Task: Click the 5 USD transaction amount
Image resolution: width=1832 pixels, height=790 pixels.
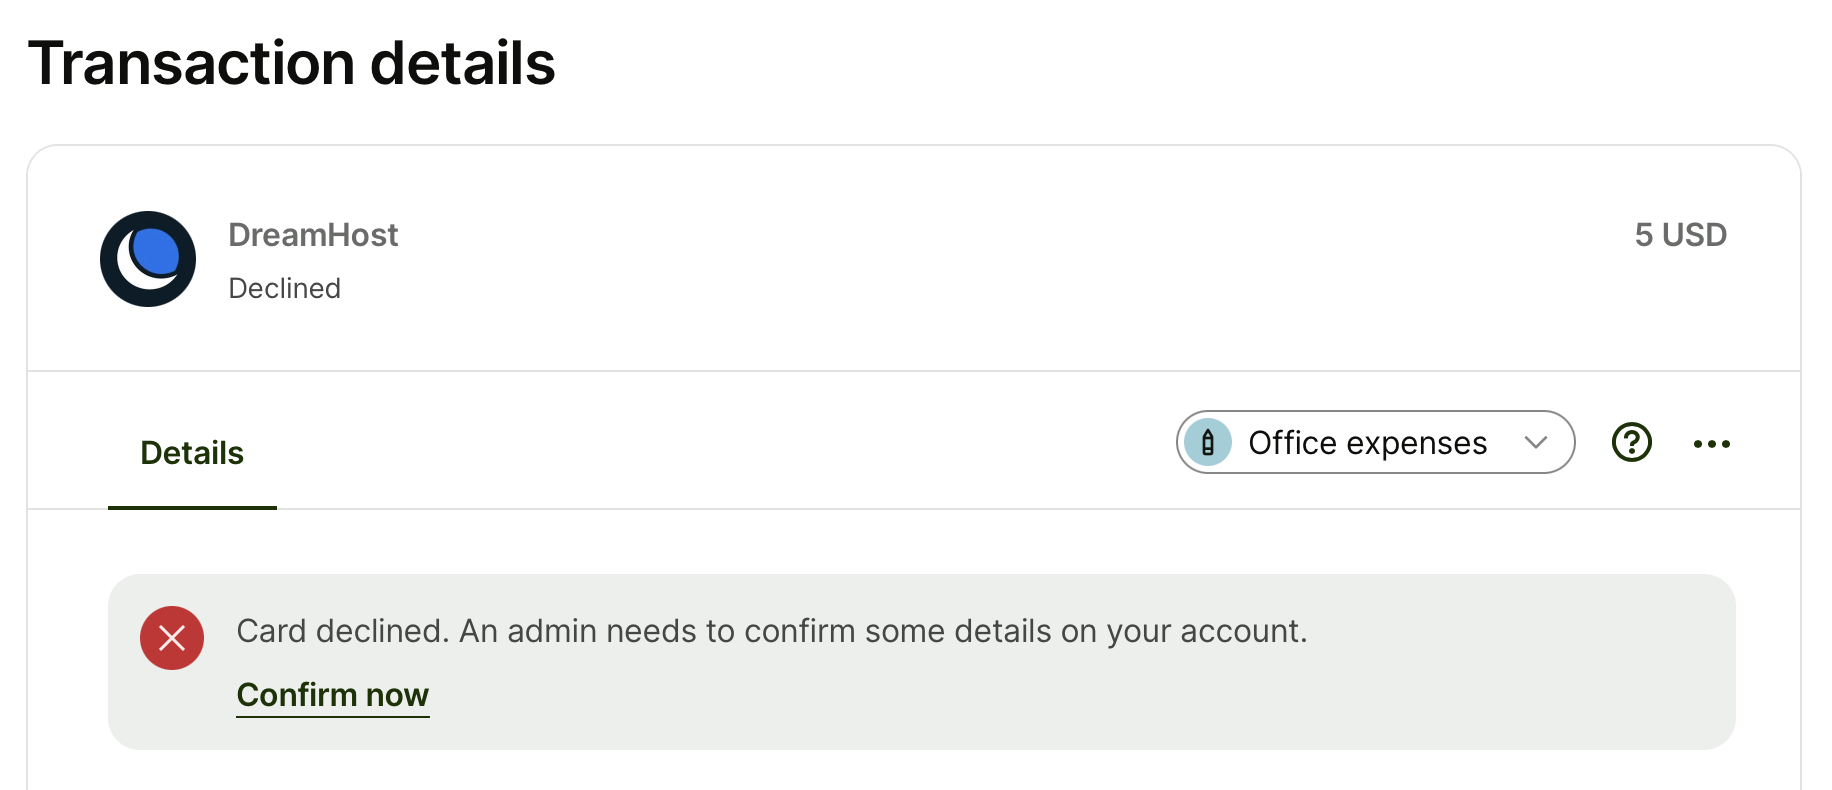Action: click(x=1681, y=235)
